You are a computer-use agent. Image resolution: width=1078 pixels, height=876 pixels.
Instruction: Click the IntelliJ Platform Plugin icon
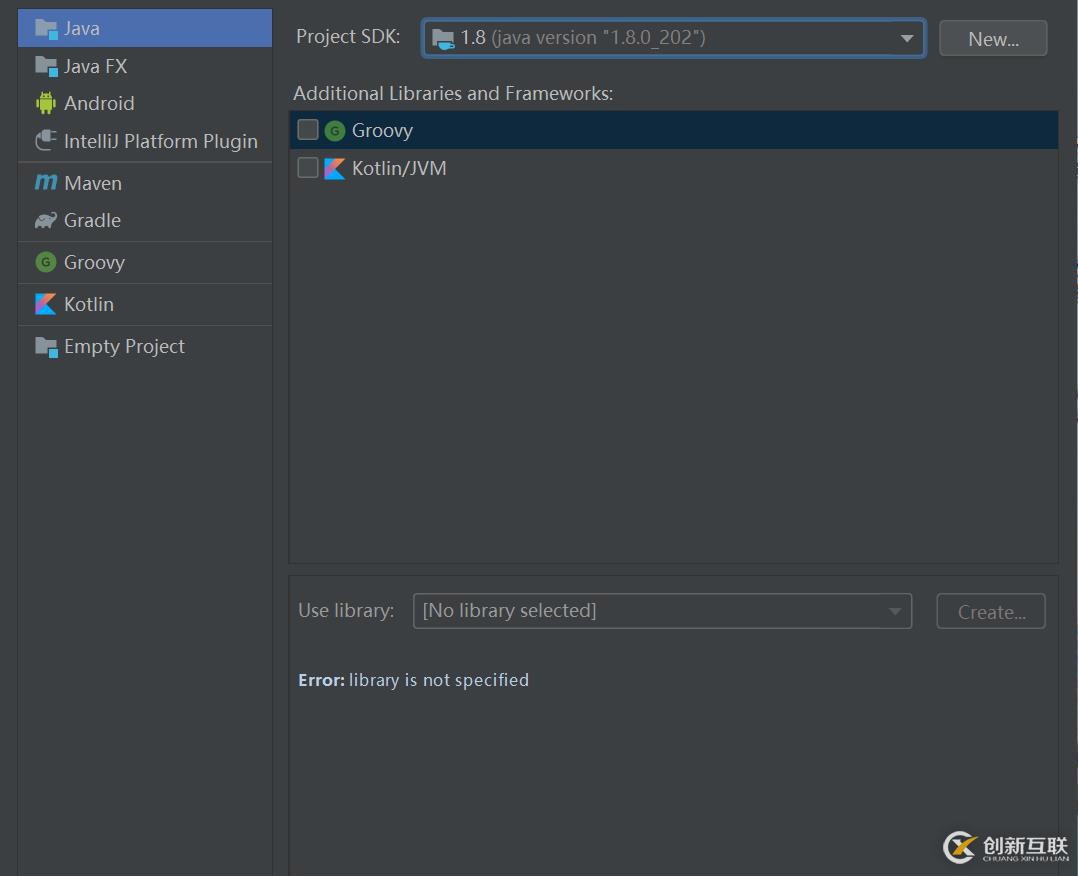46,141
